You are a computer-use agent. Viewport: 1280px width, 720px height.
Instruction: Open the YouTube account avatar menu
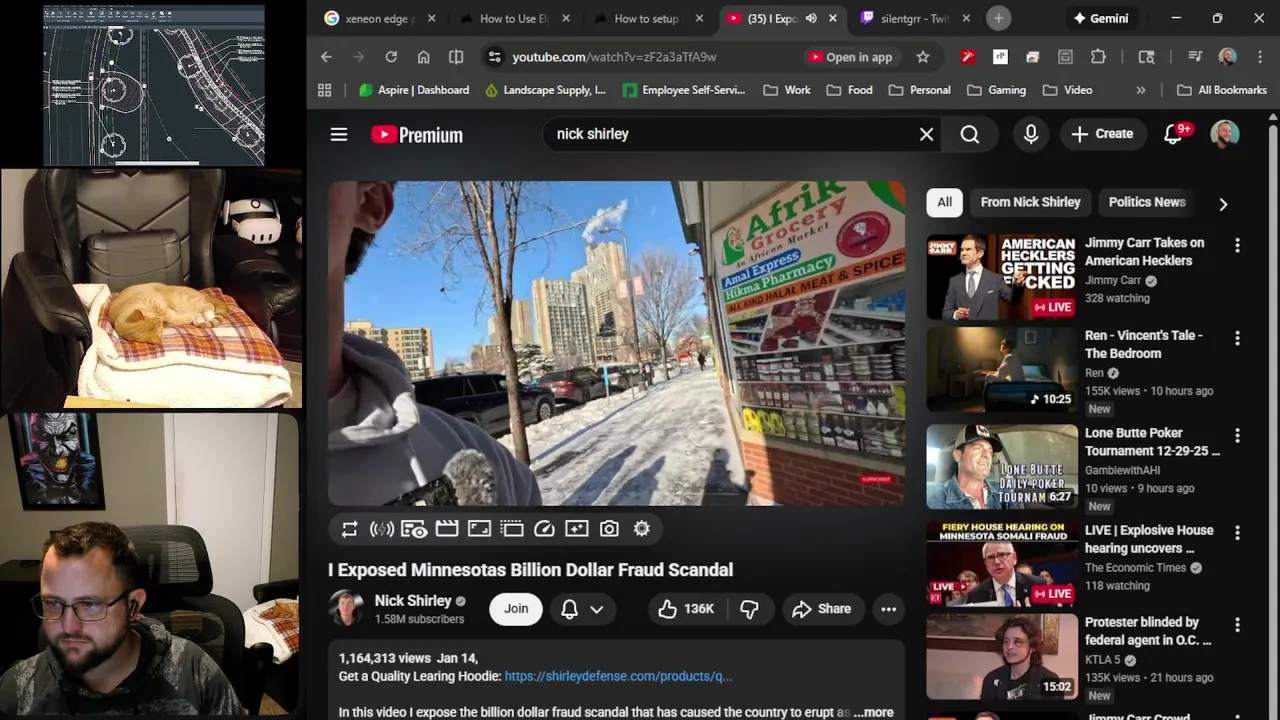(1225, 134)
